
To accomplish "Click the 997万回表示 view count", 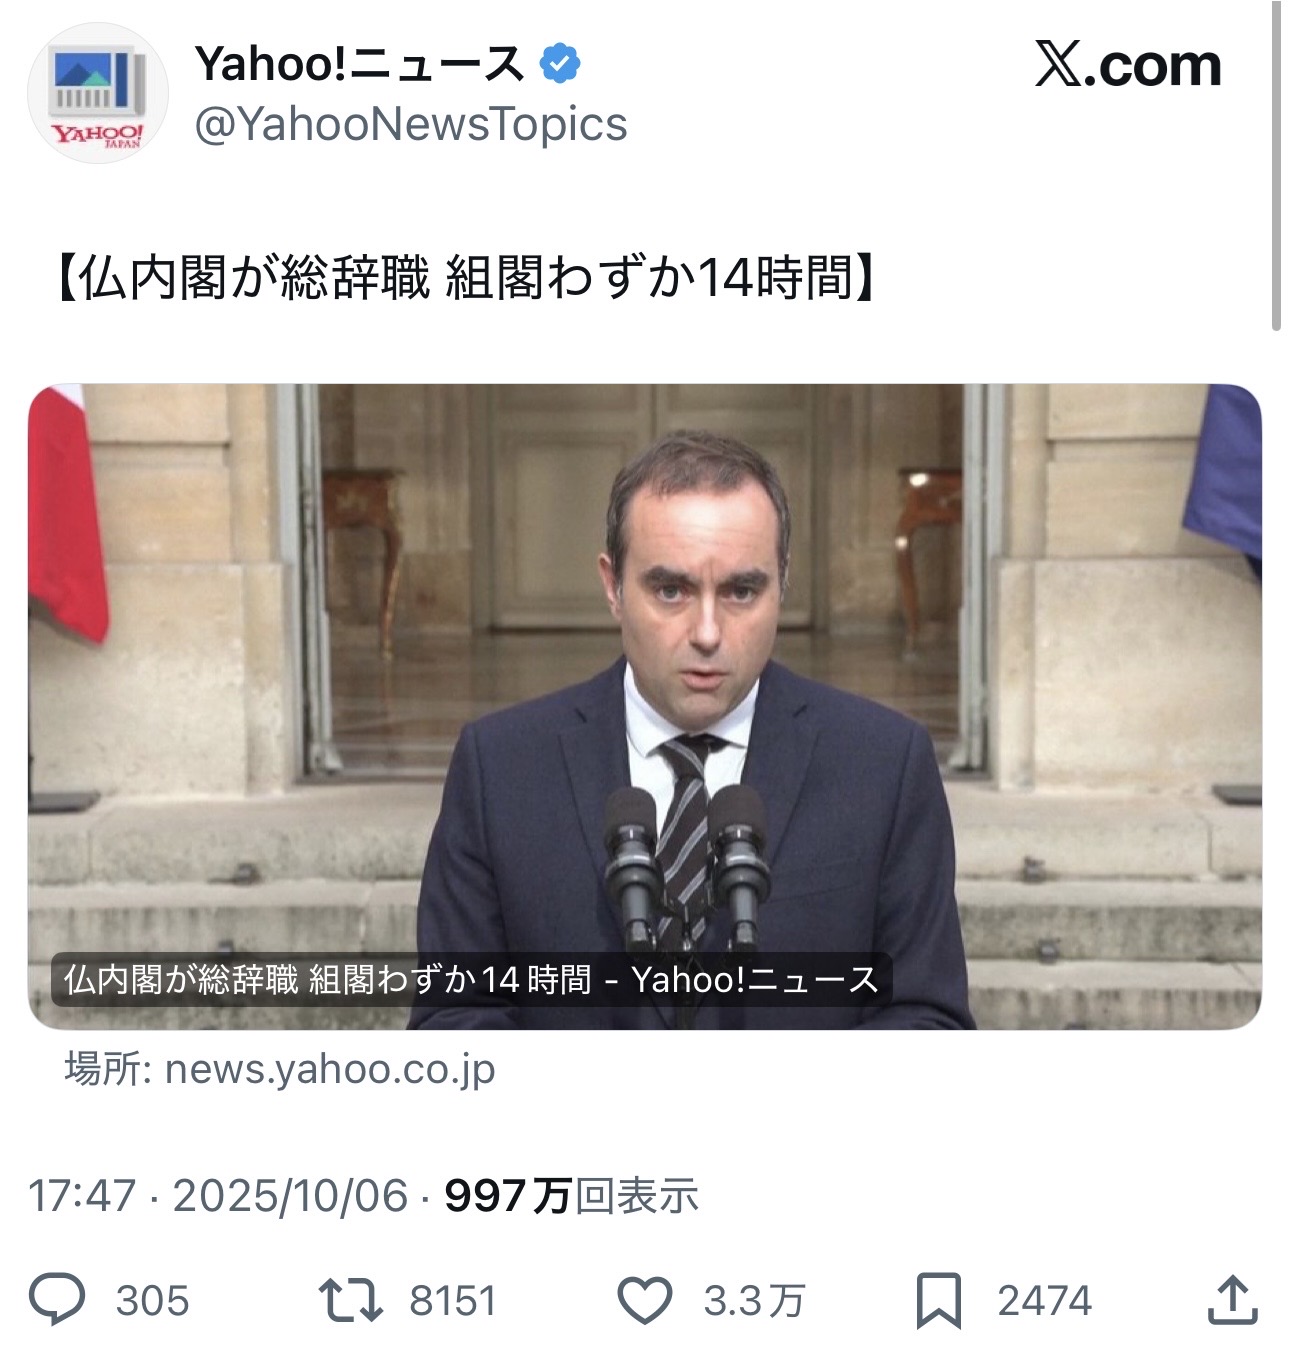I will 571,1196.
